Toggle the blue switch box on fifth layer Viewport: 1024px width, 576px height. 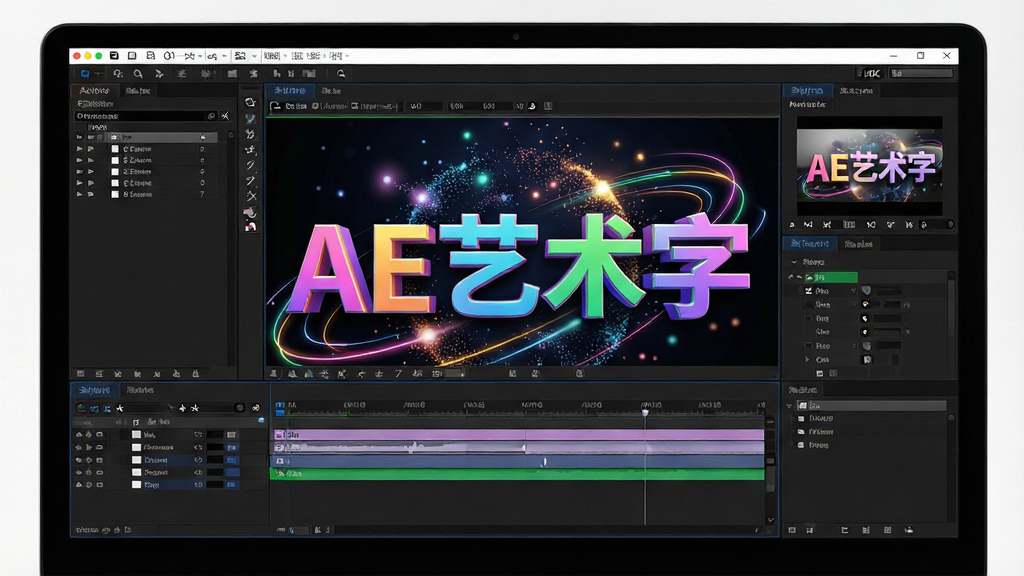231,485
